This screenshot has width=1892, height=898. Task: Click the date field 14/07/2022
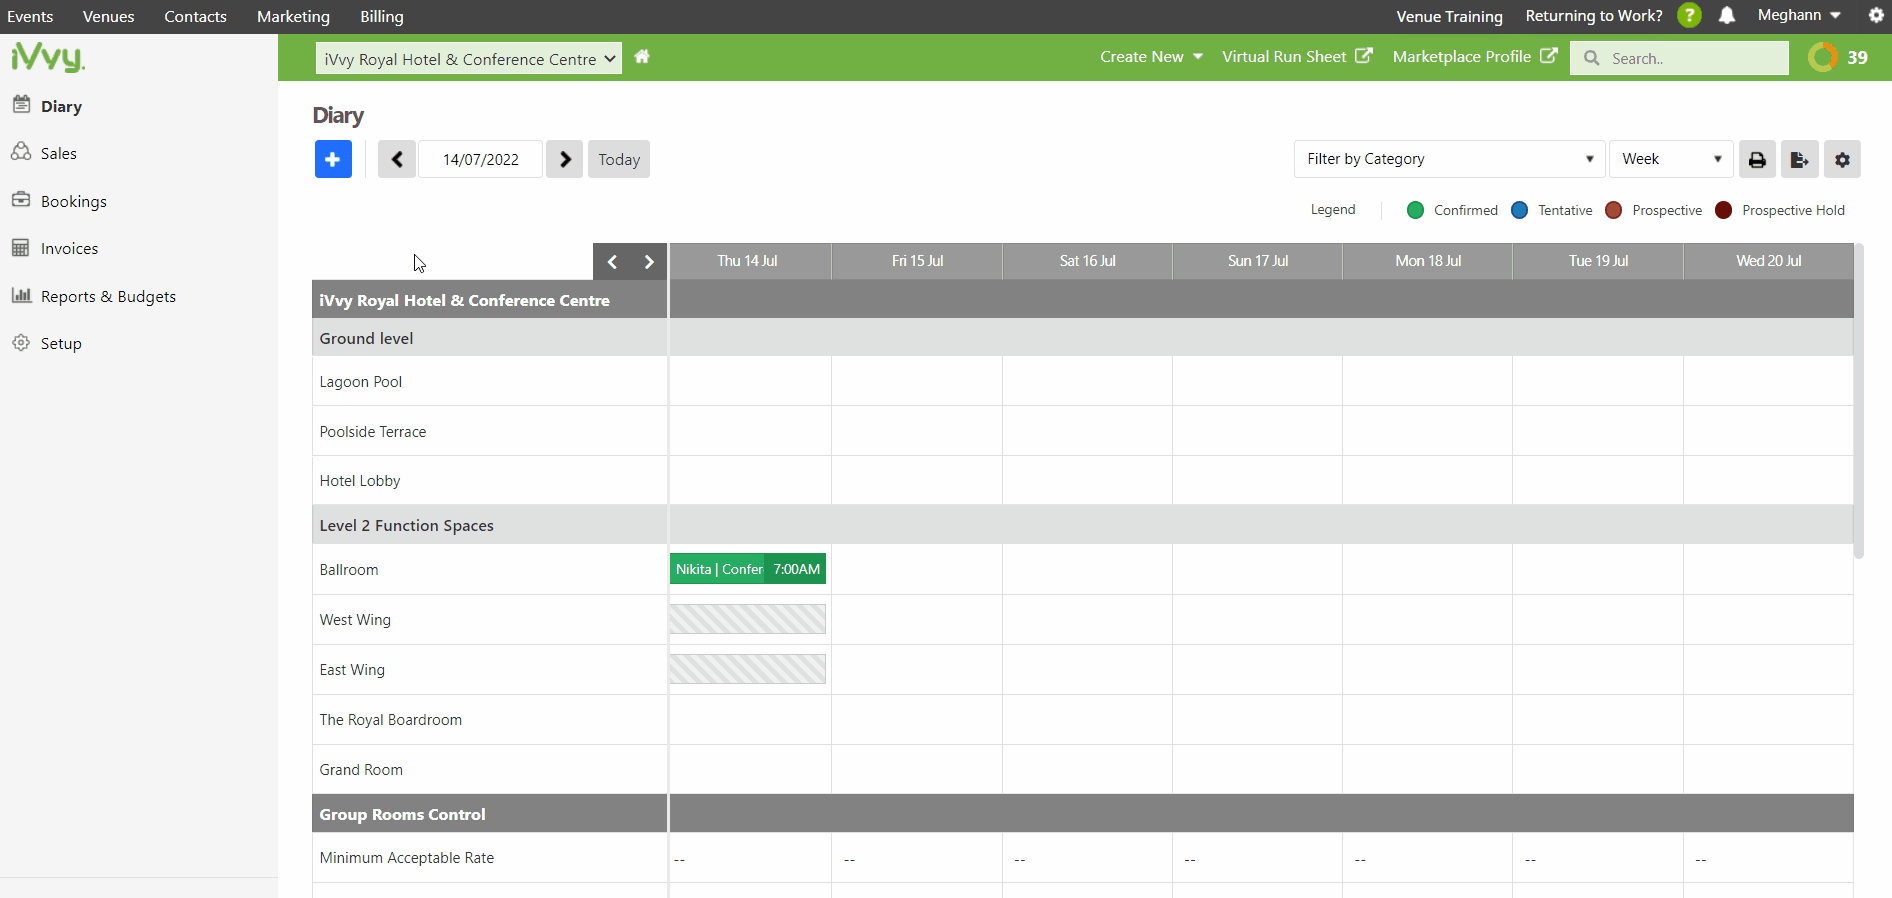coord(480,159)
